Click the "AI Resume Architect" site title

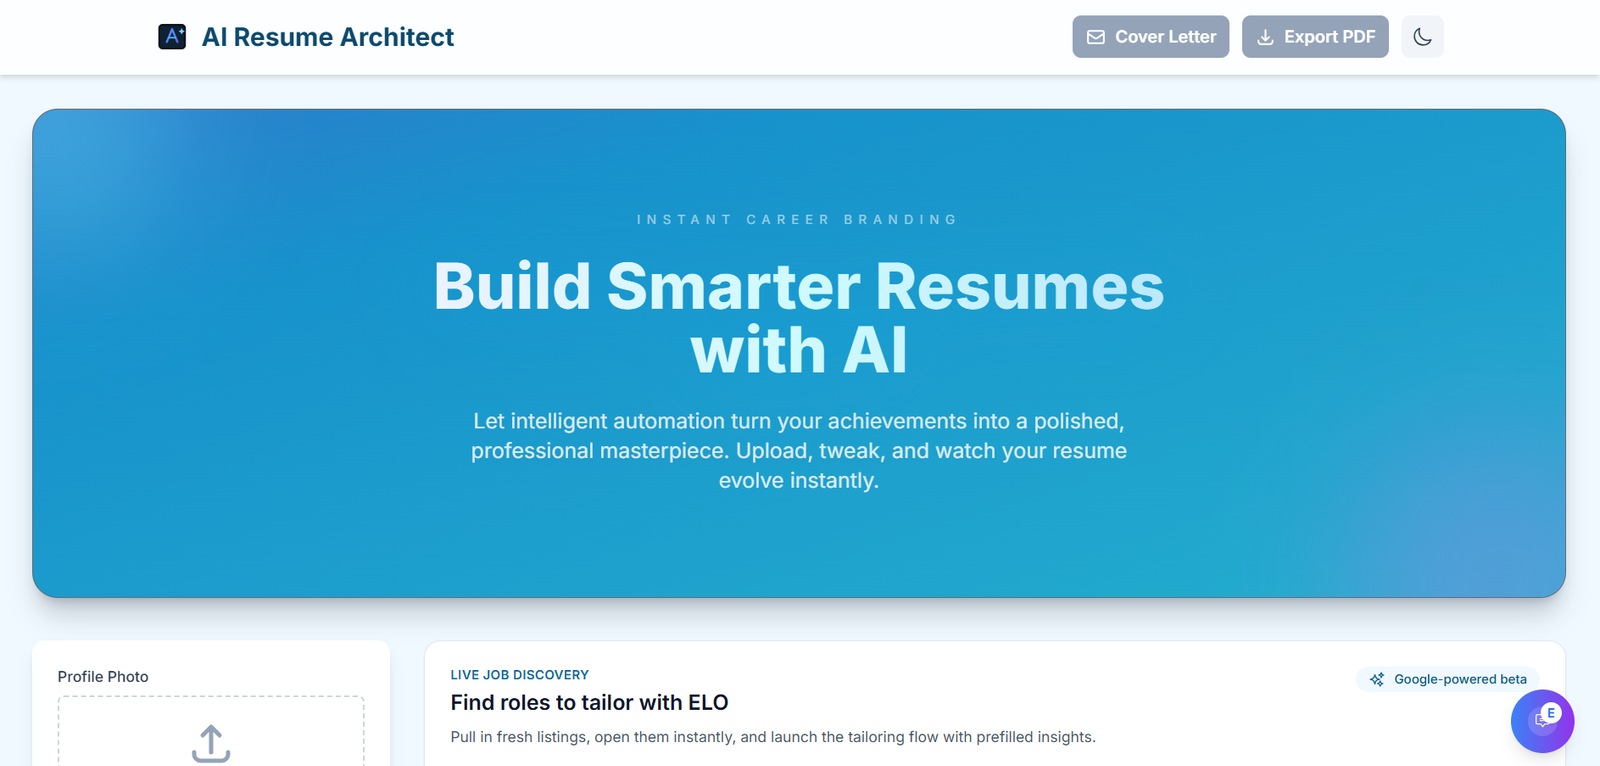coord(328,37)
